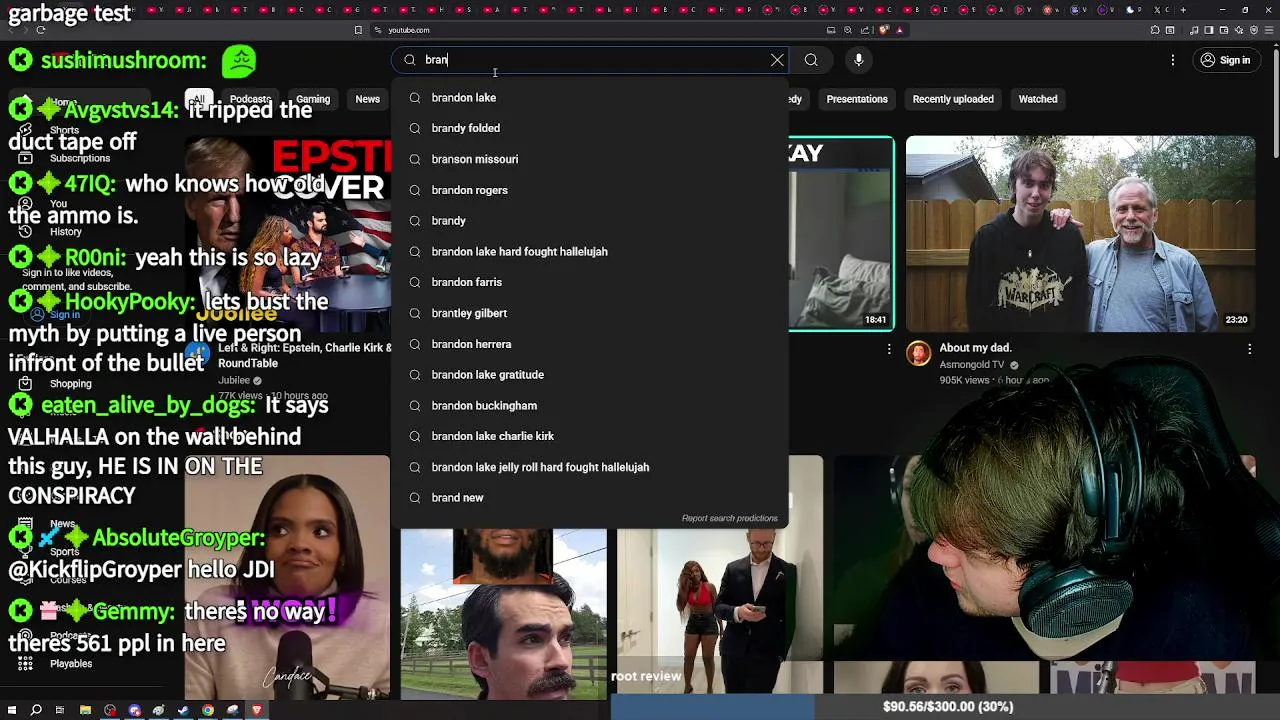Screen dimensions: 1280x720
Task: Click the magnifier search button beside the search box
Action: [811, 60]
